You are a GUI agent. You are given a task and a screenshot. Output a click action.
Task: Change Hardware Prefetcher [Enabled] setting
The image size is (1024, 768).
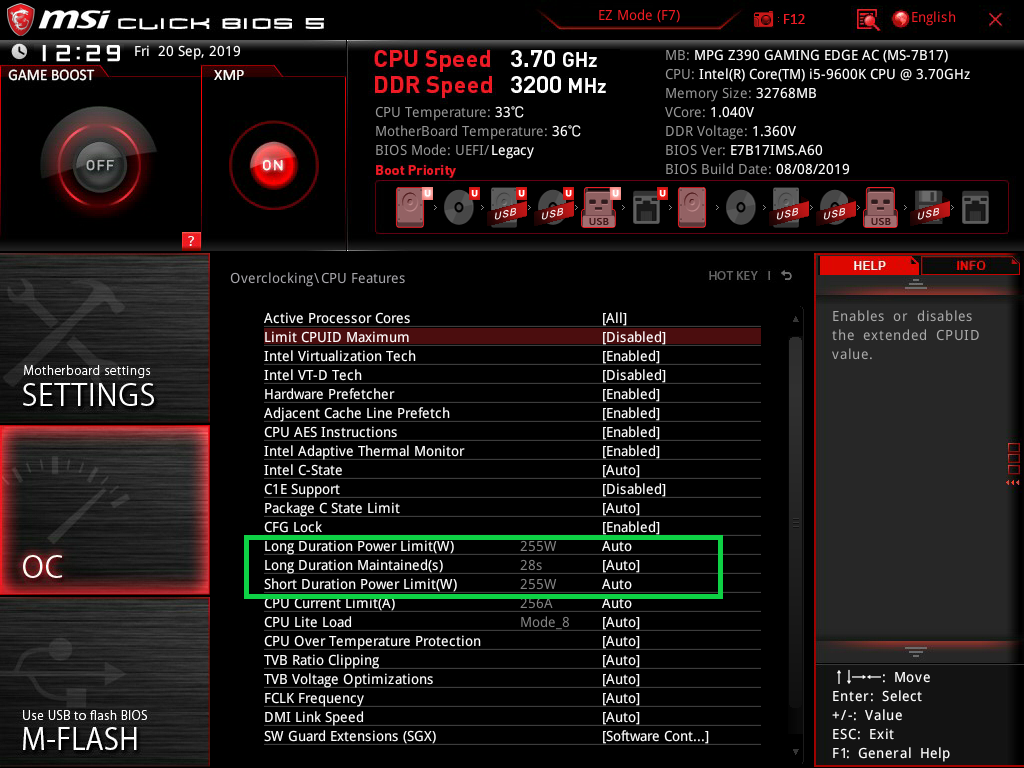pos(512,394)
